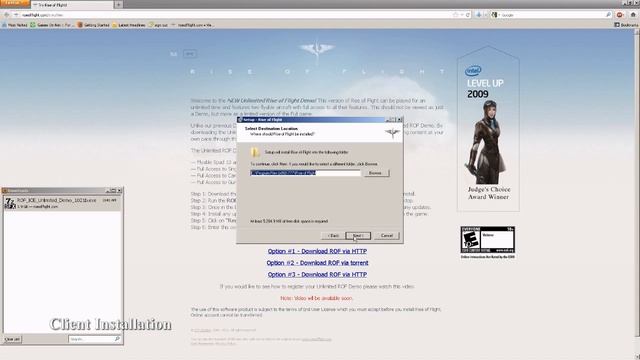Open a new browser tab
The width and height of the screenshot is (640, 360).
(118, 5)
